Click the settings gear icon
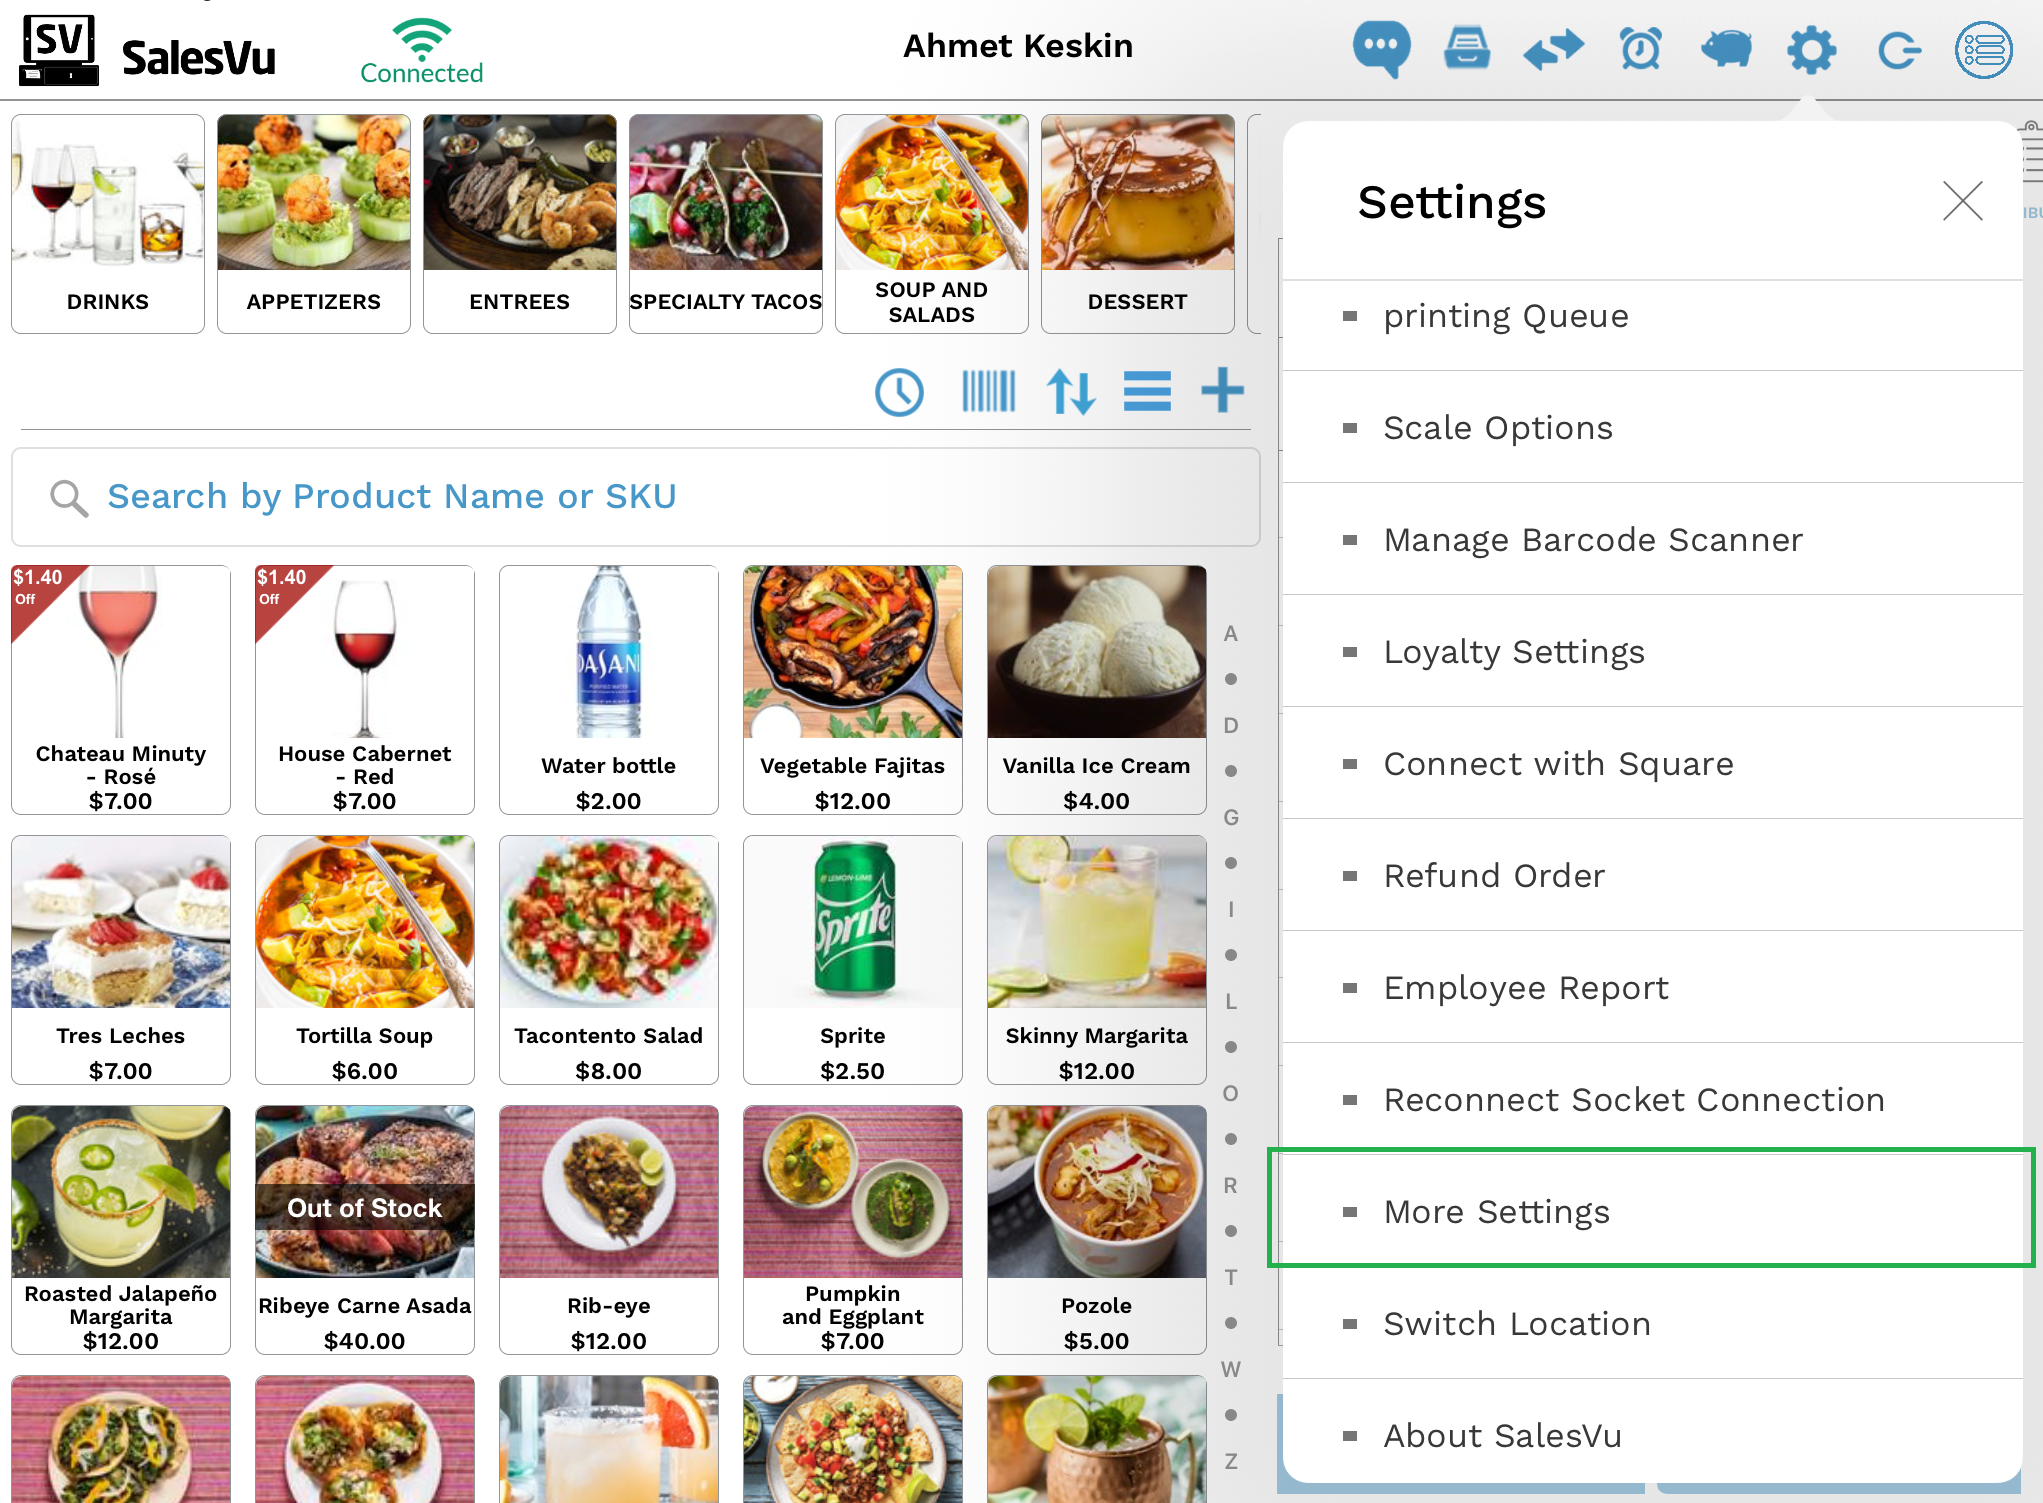 (1811, 49)
